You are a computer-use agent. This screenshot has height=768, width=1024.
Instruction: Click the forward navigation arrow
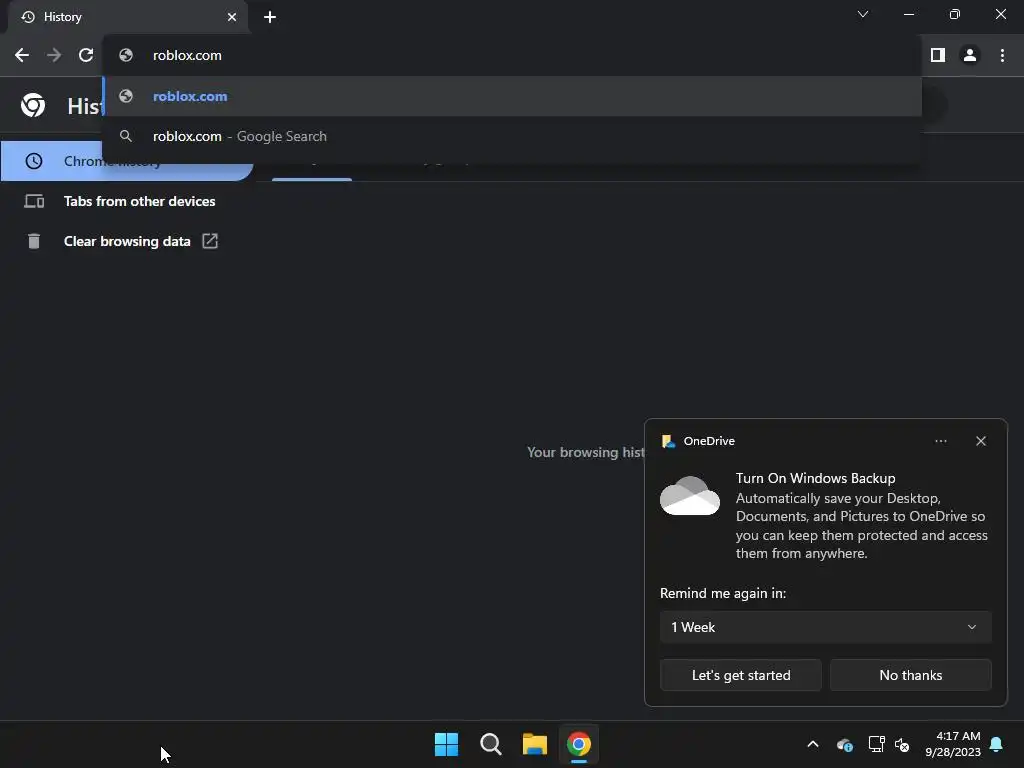point(54,56)
